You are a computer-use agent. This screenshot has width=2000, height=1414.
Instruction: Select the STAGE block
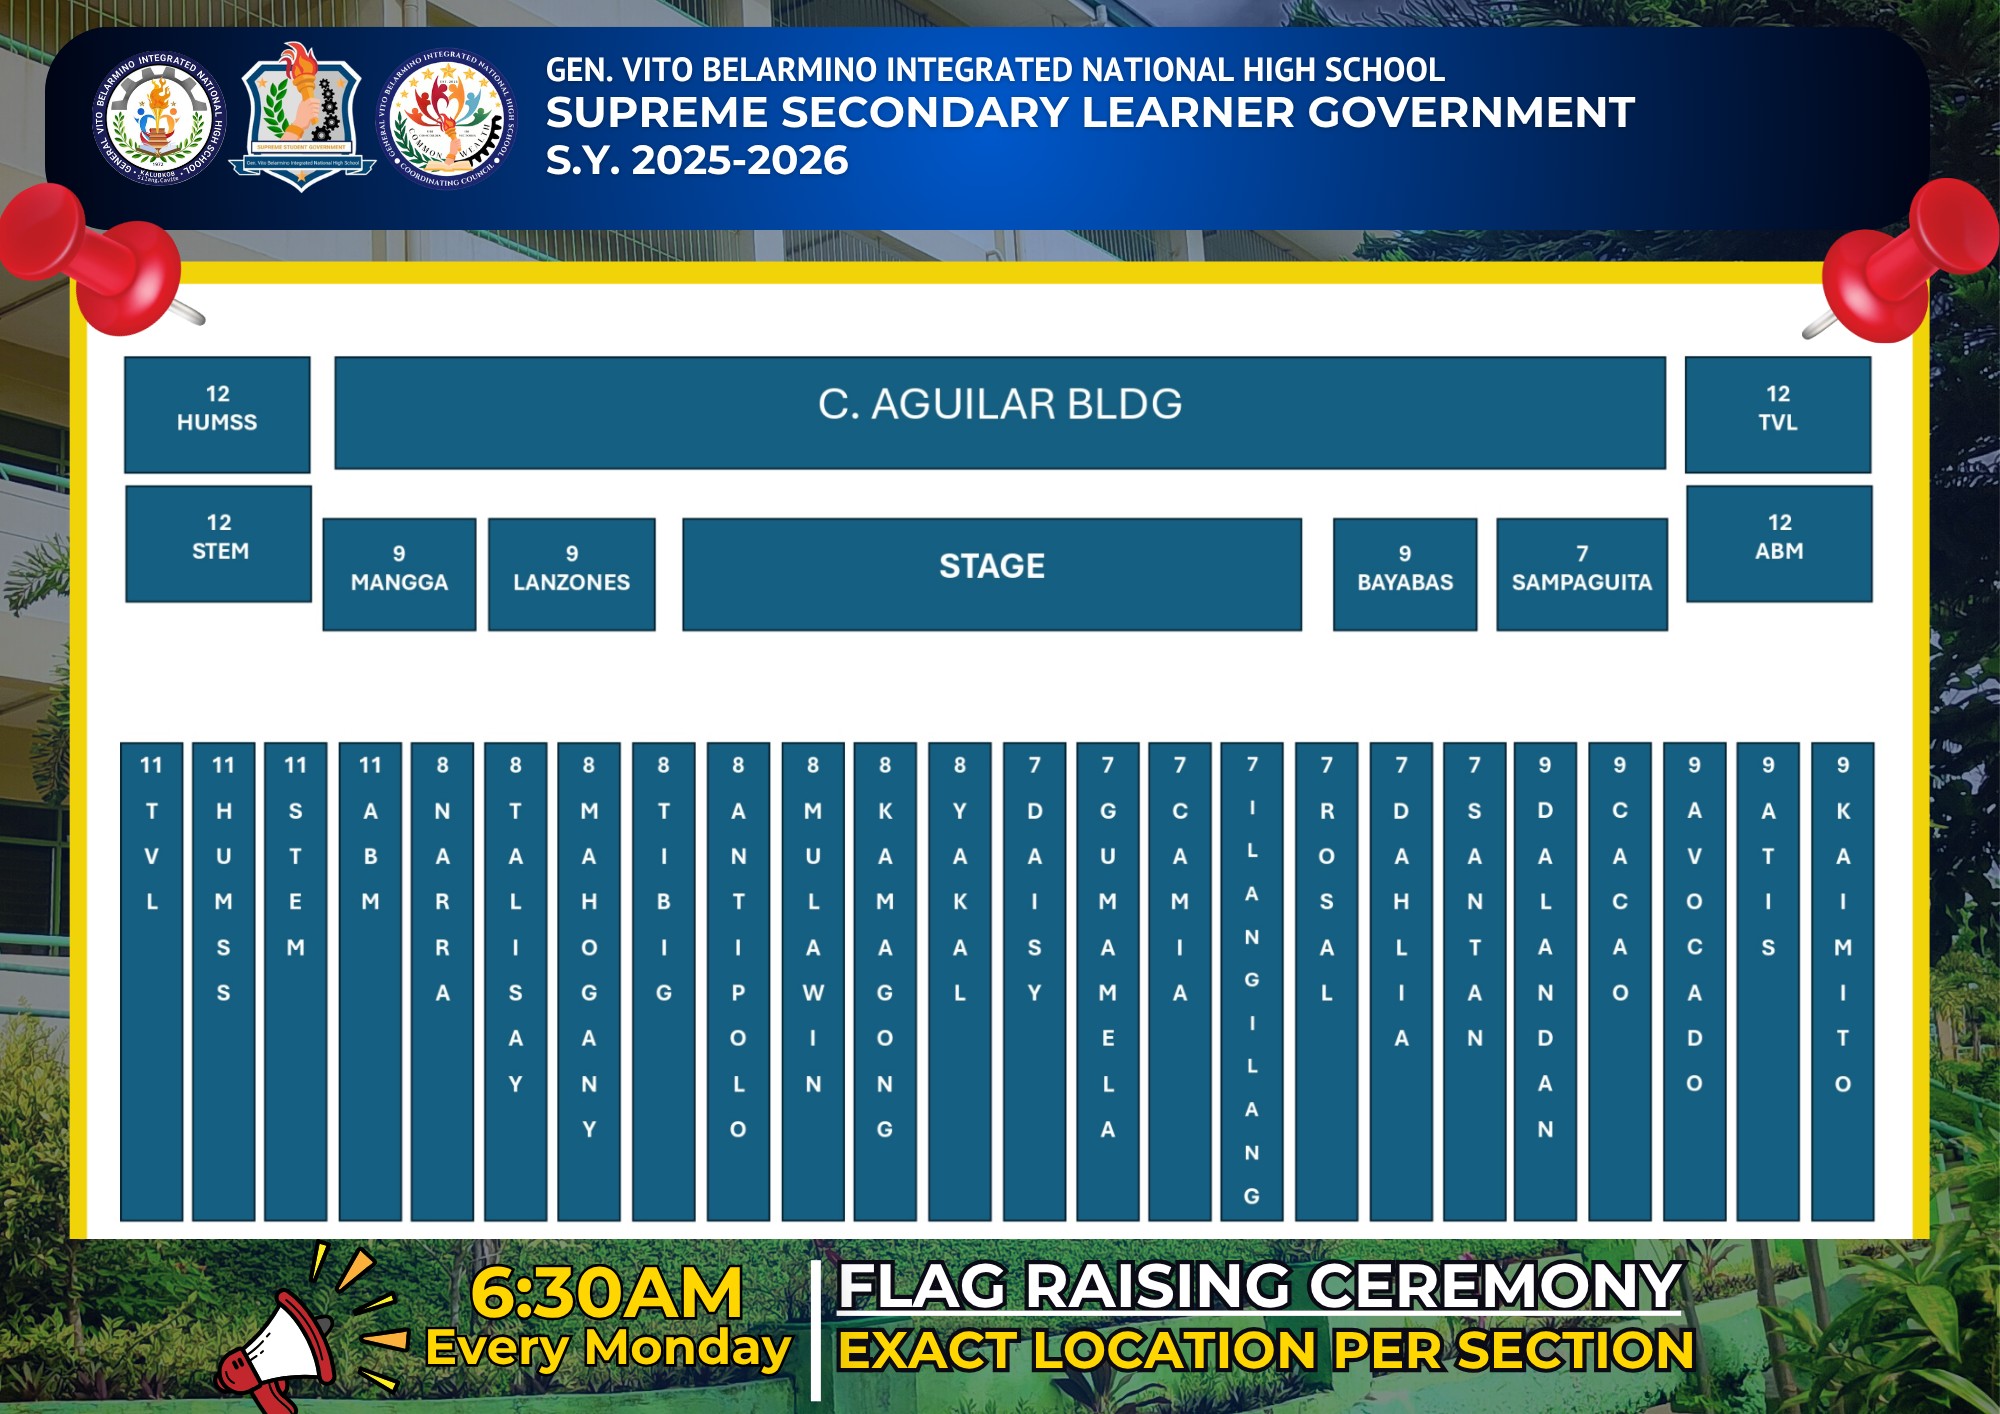coord(992,574)
